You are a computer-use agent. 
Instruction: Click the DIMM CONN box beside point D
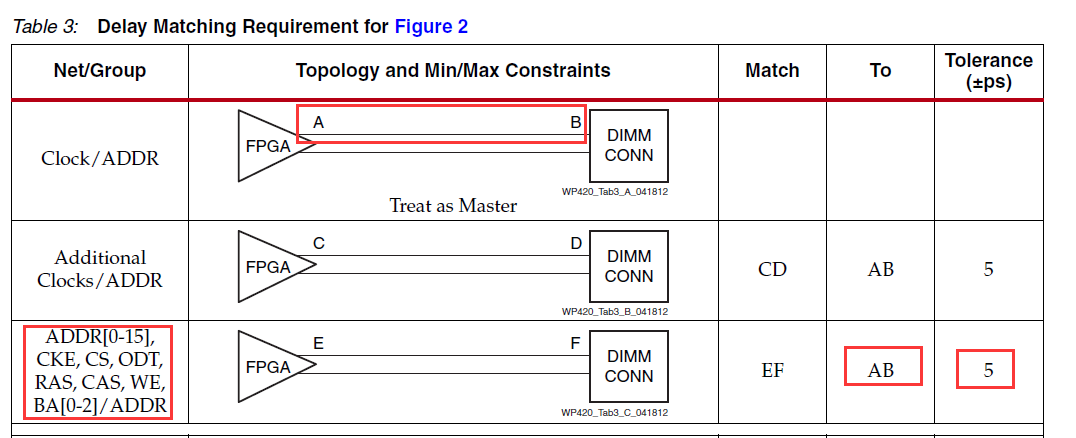tap(629, 267)
